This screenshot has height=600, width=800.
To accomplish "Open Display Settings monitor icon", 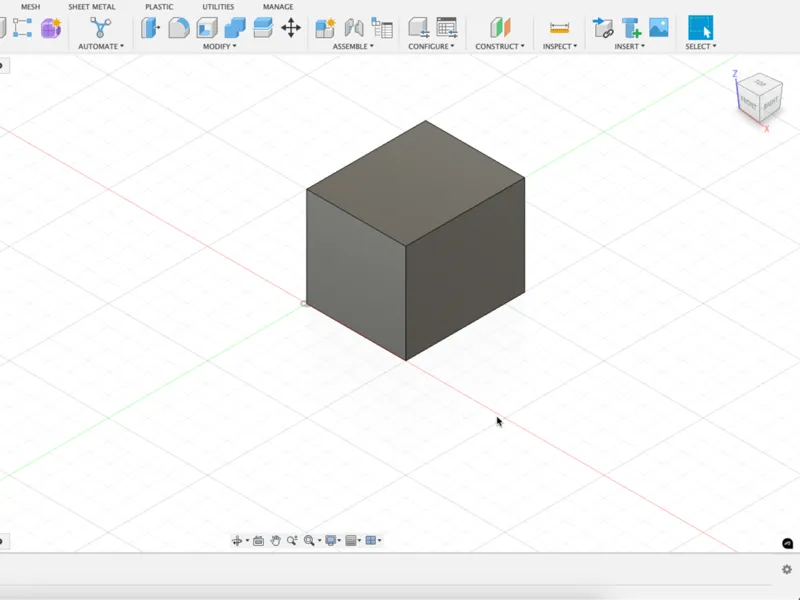I will tap(330, 541).
